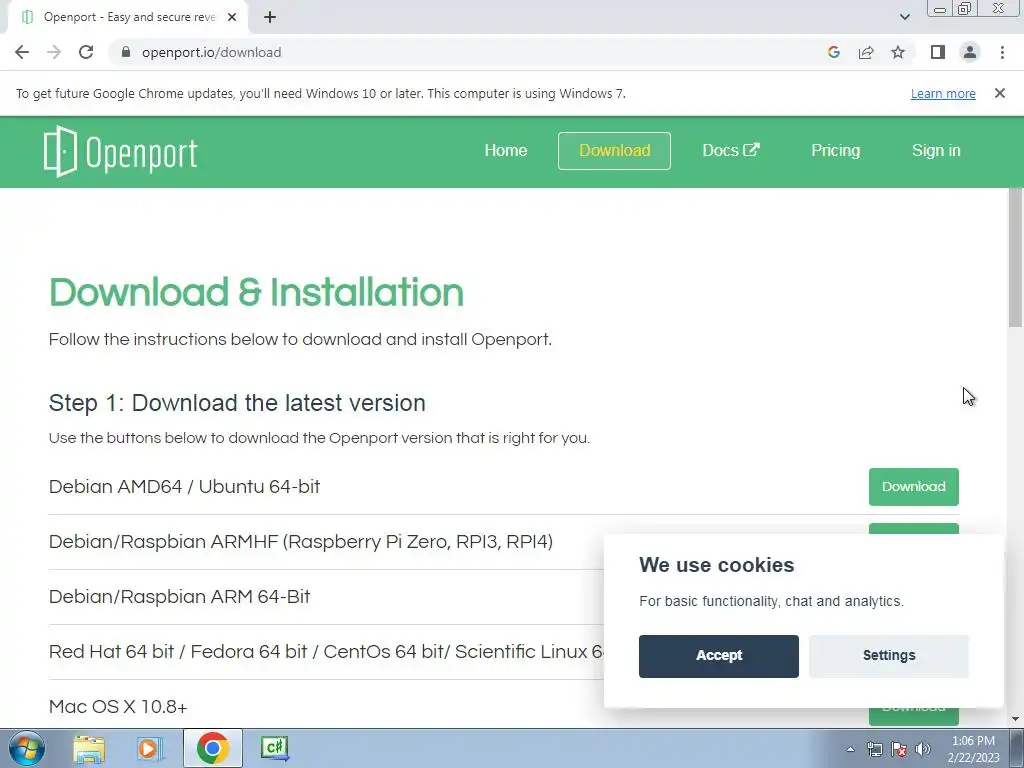This screenshot has width=1024, height=768.
Task: Go to the Home nav item
Action: point(505,151)
